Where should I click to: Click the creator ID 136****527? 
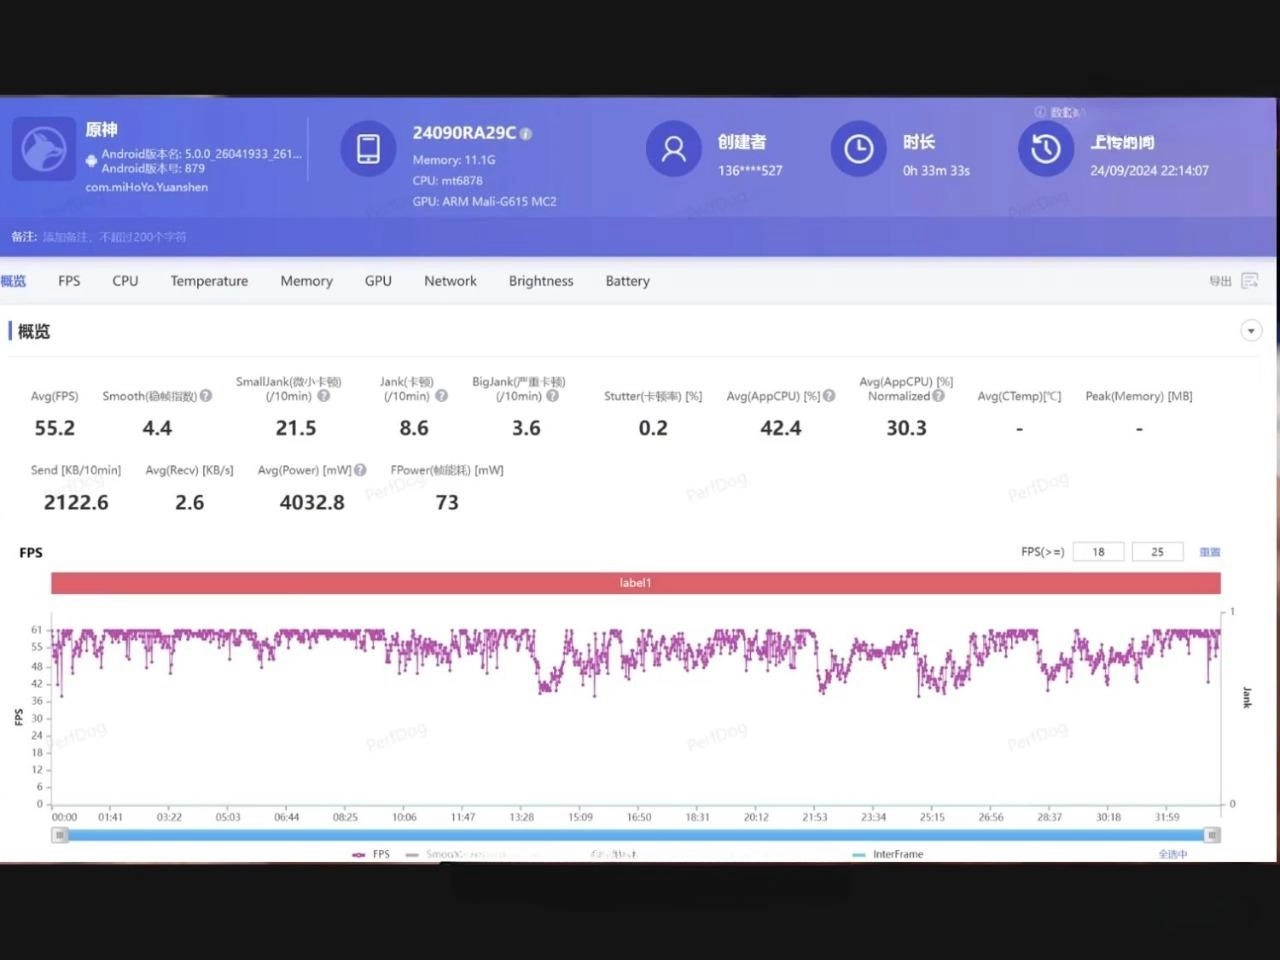[750, 170]
